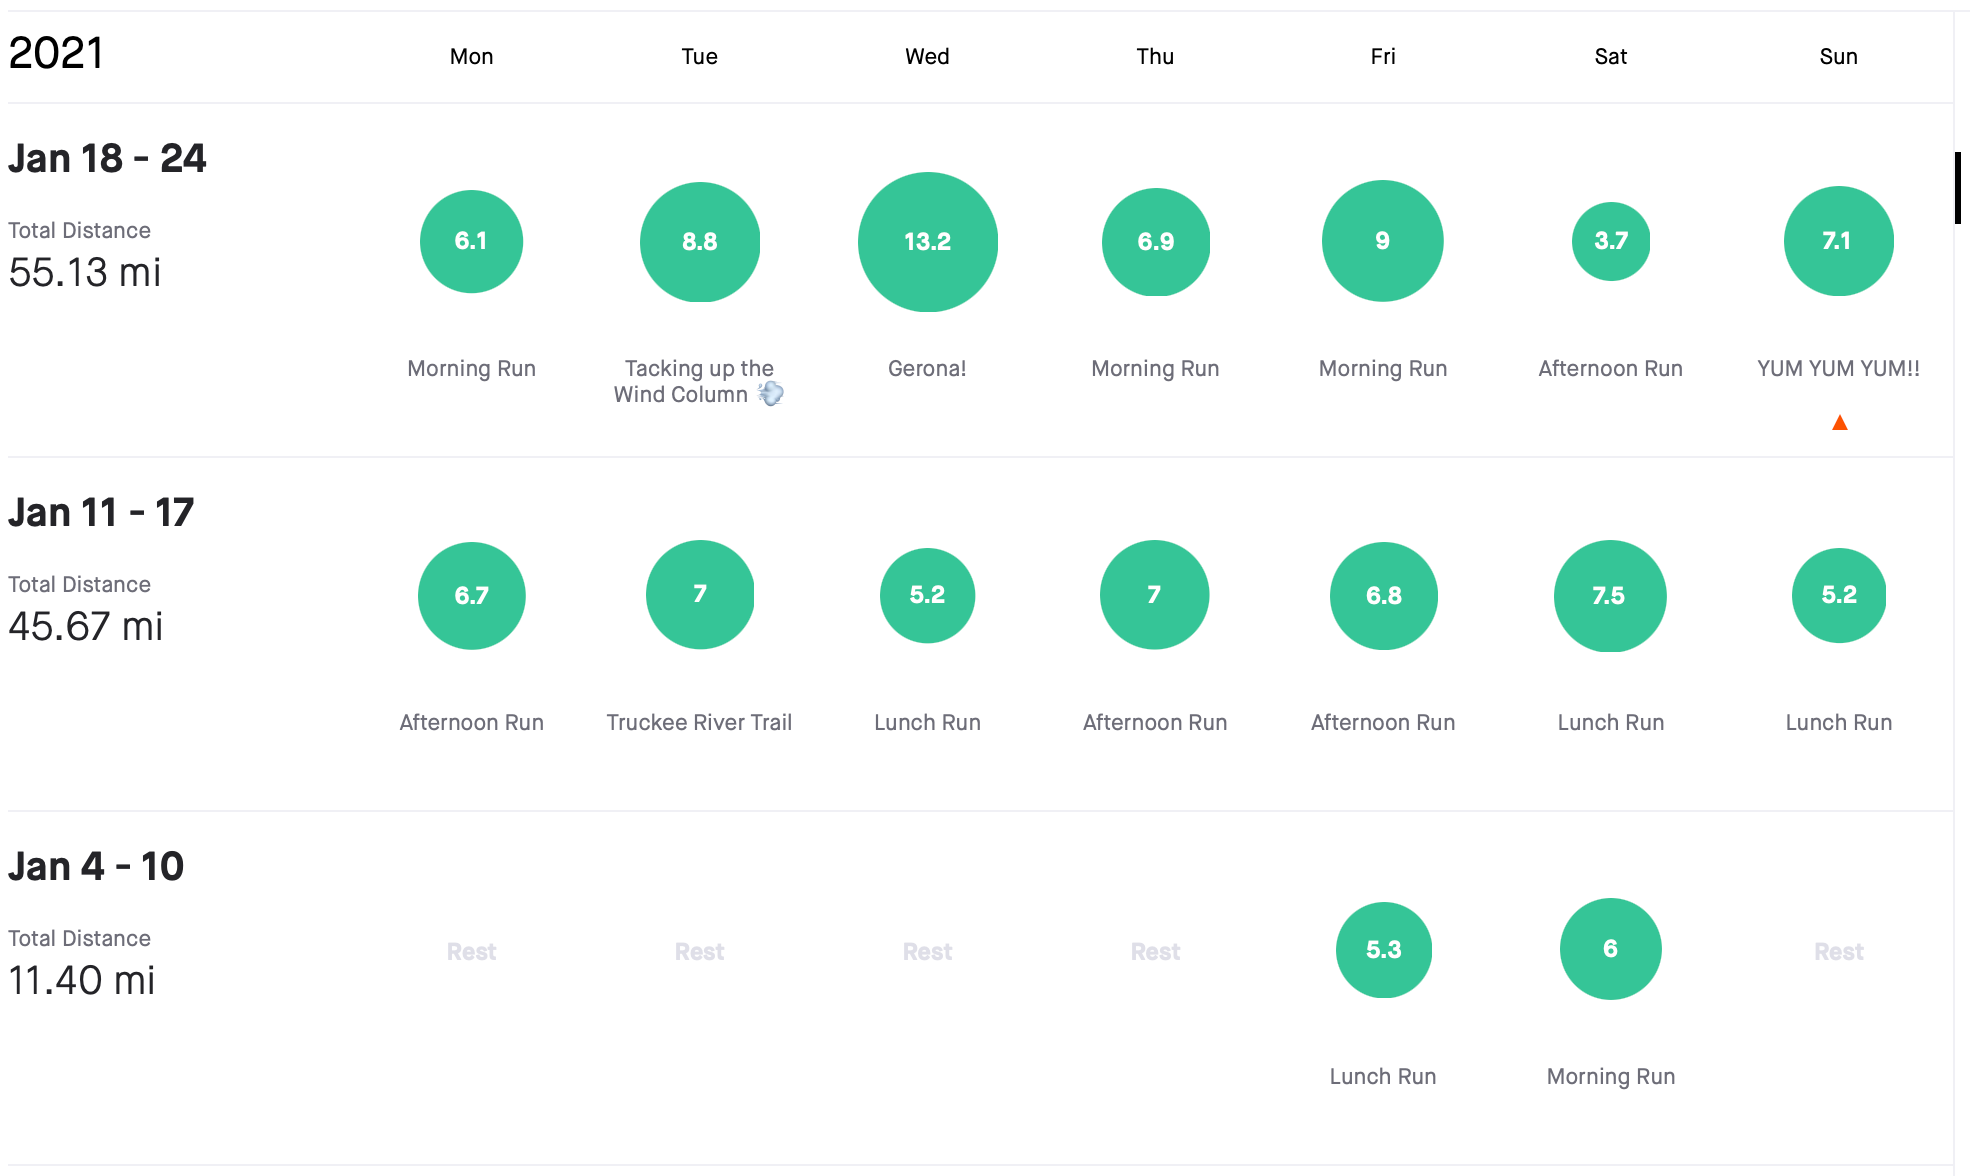Select the 6.1 mile Monday Morning Run bubble
1970x1176 pixels.
471,241
